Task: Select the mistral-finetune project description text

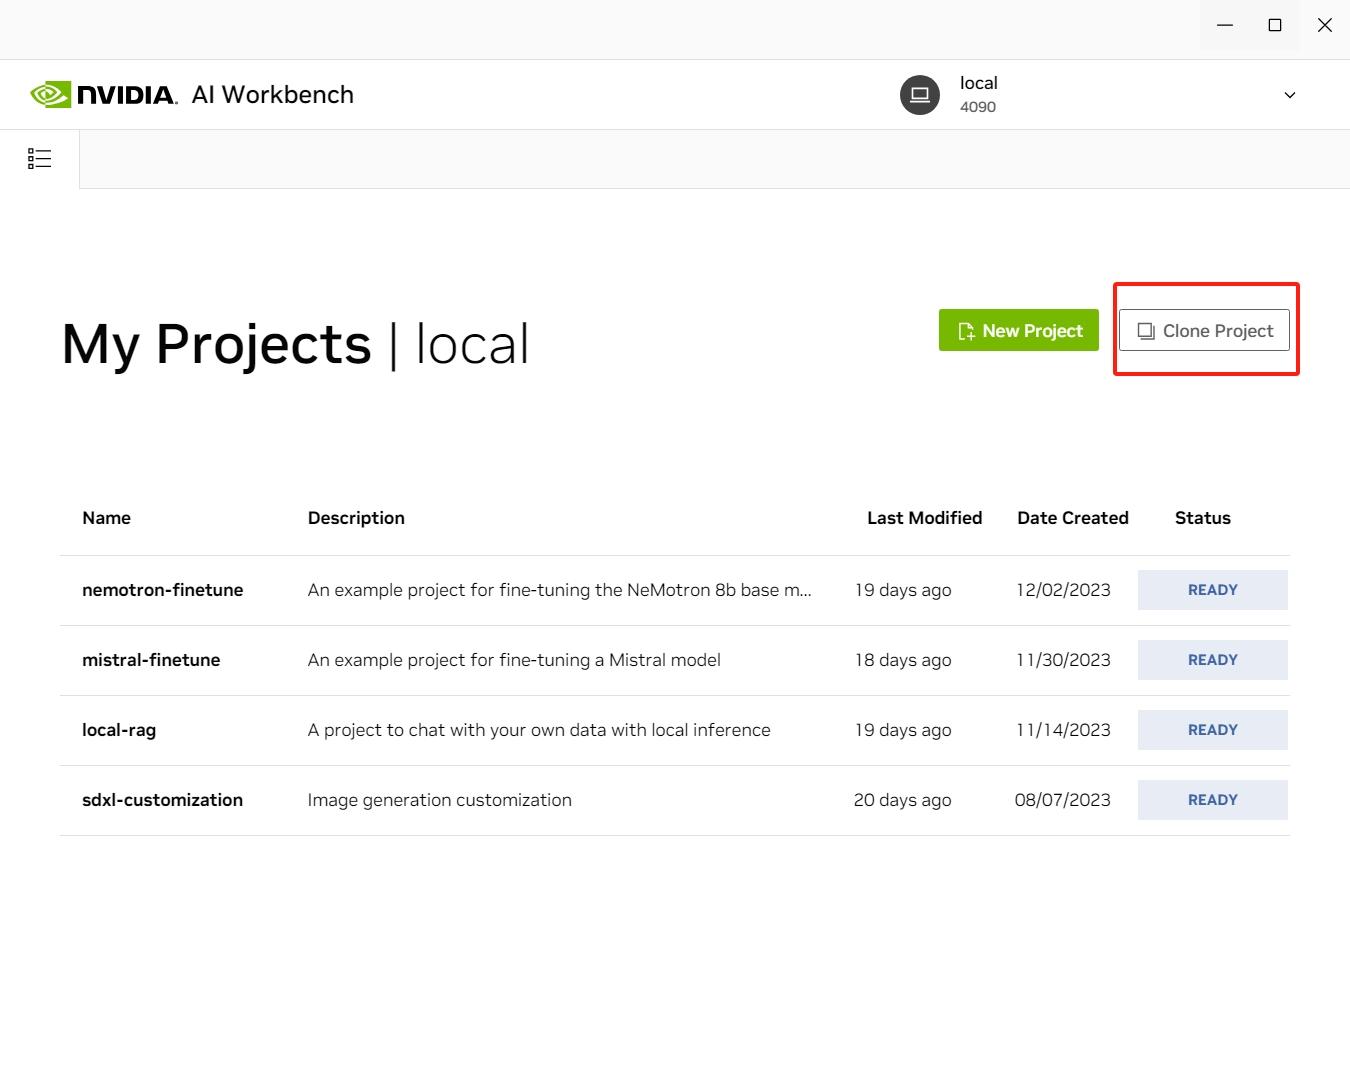Action: point(513,659)
